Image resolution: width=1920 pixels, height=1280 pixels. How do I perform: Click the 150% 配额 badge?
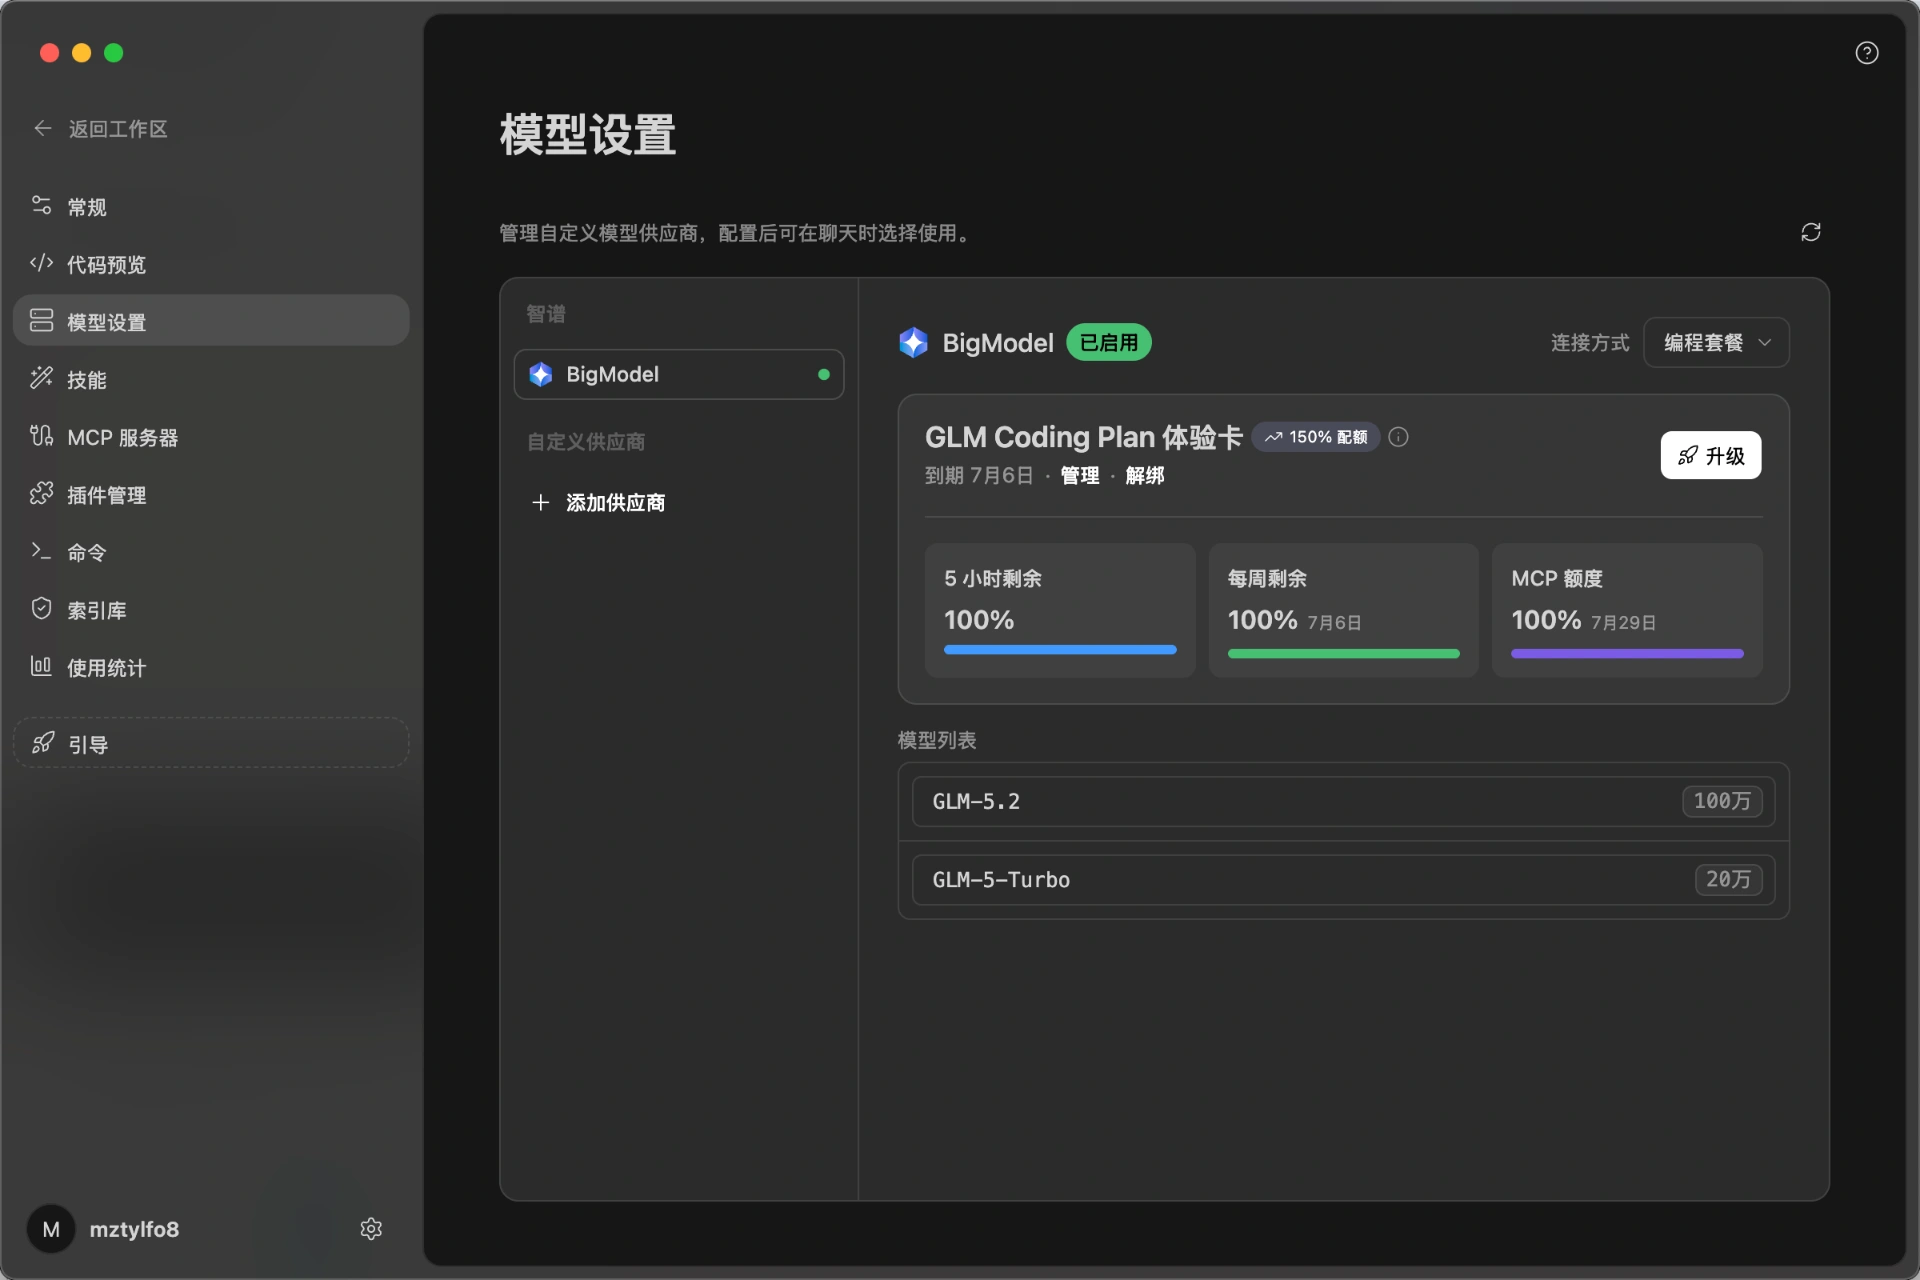point(1315,437)
